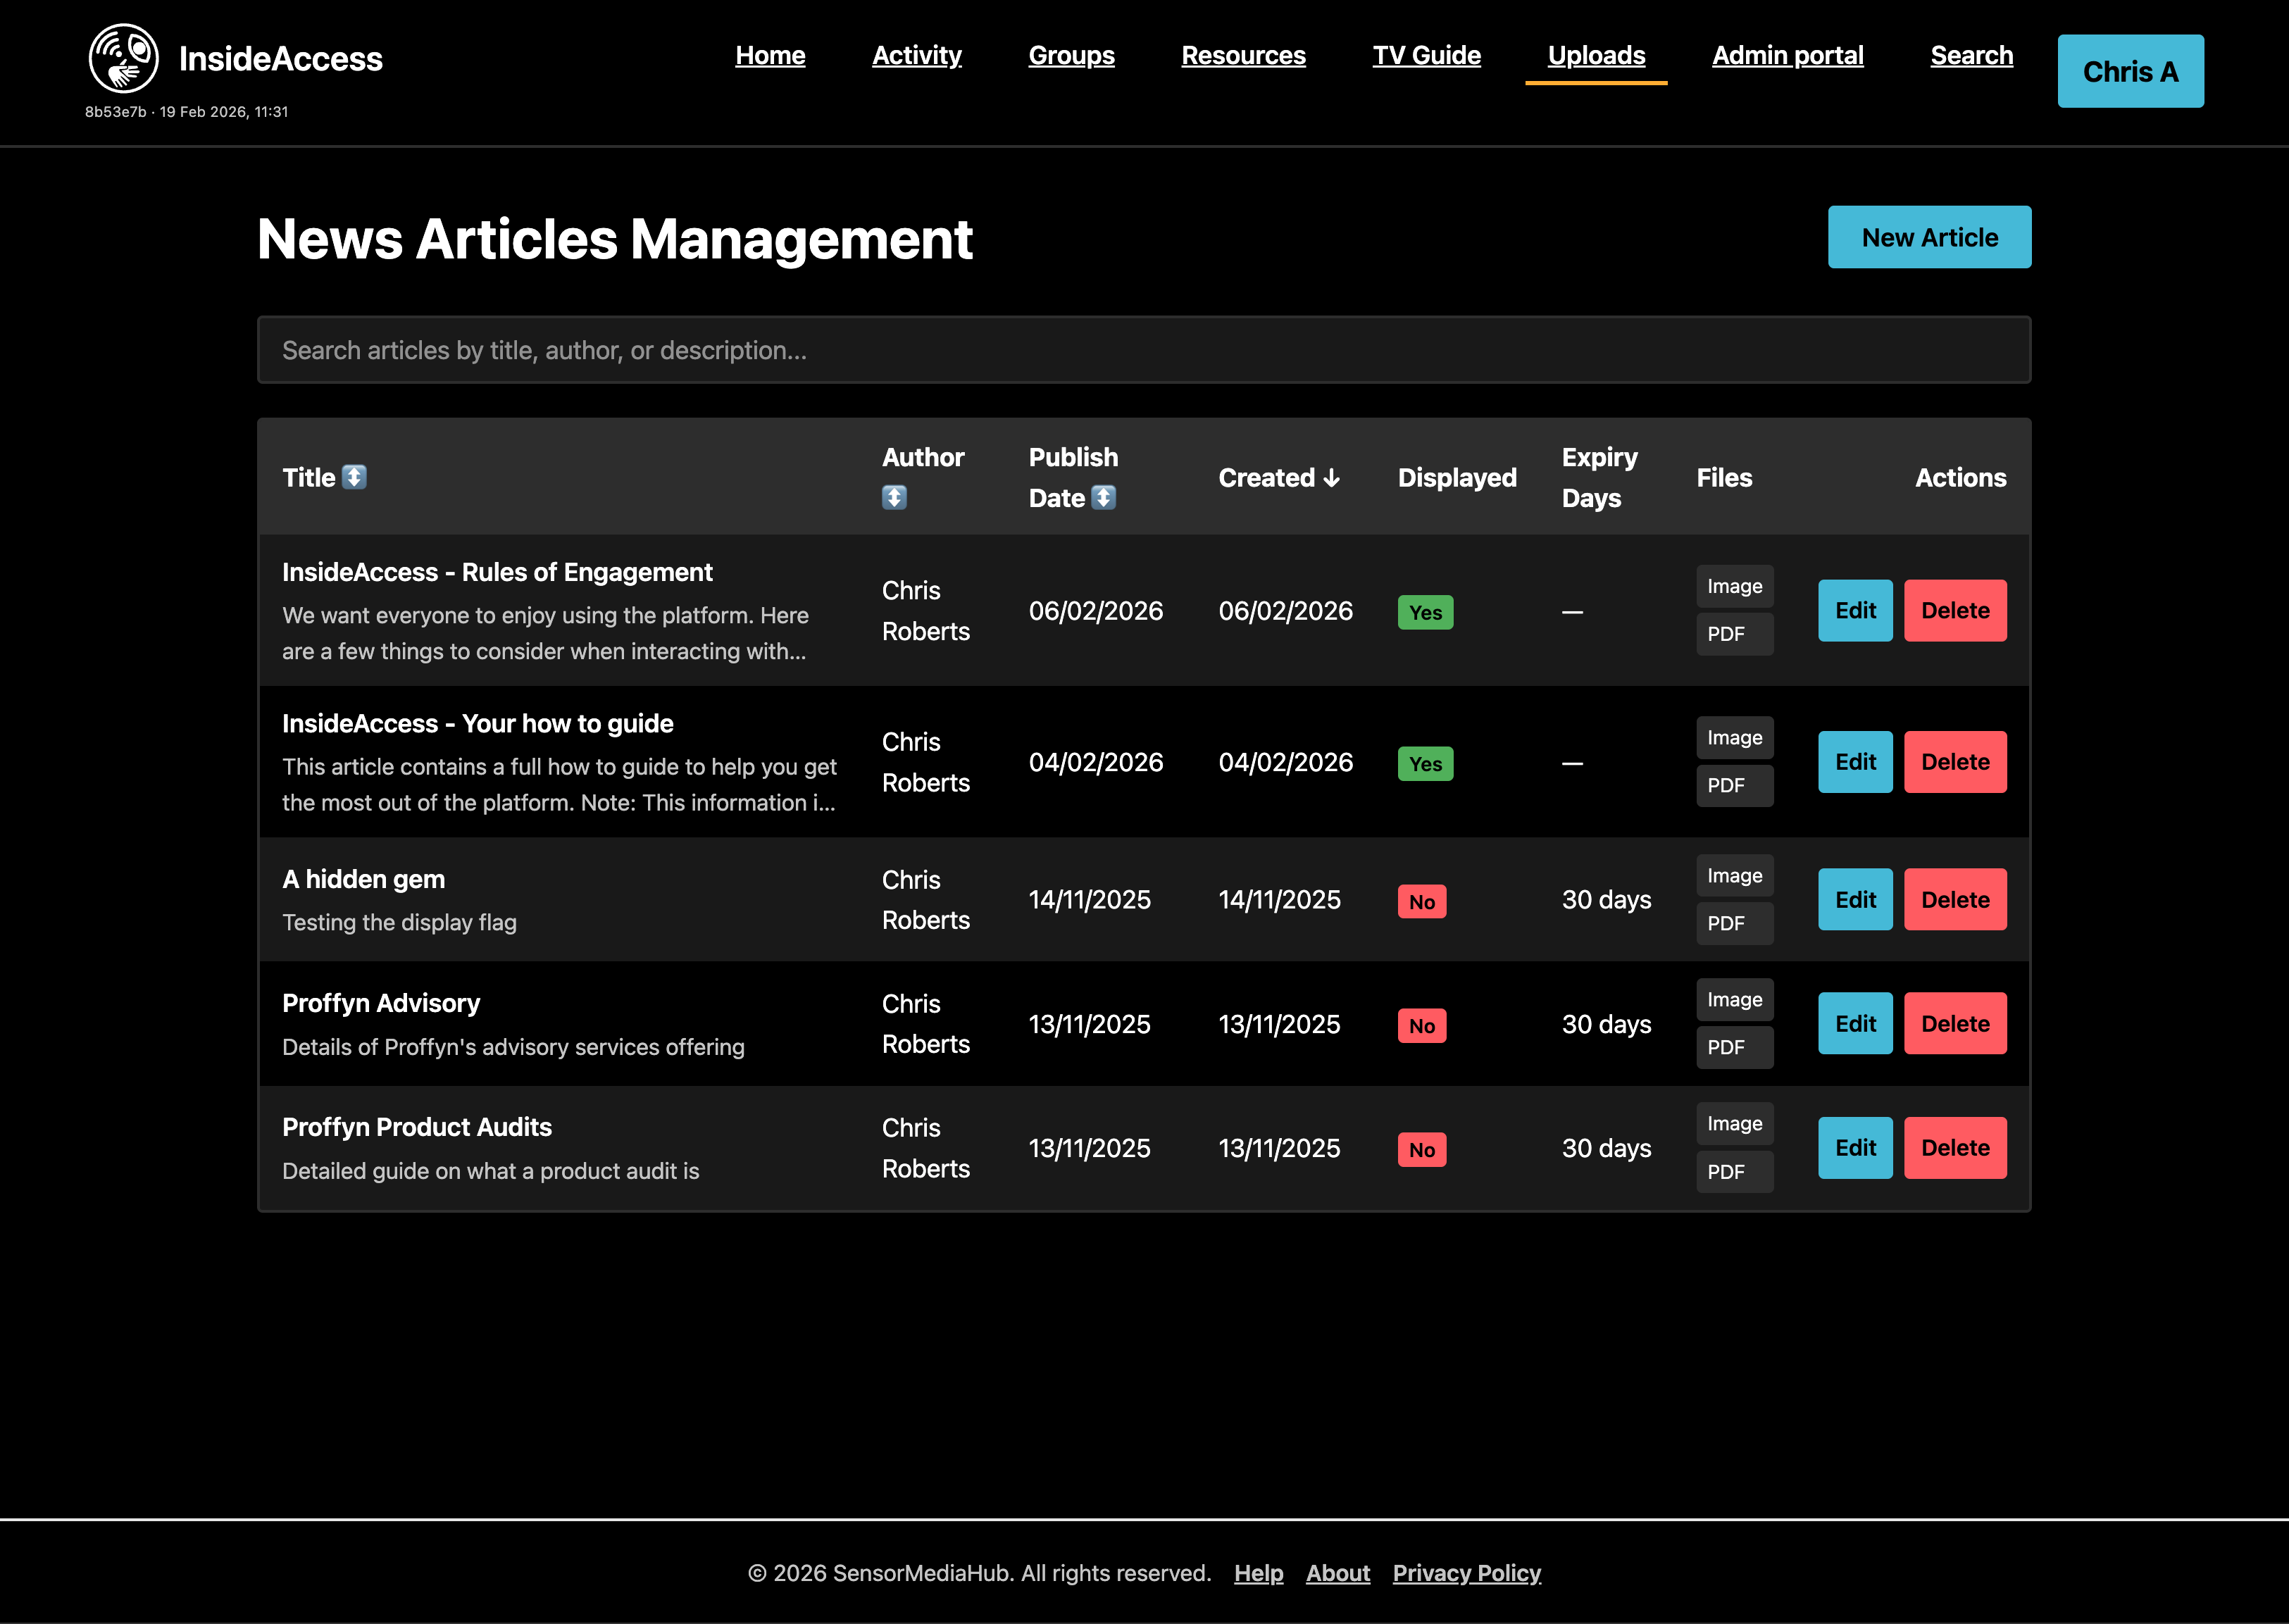Open the Image file for Rules of Engagement
2289x1624 pixels.
click(1734, 586)
